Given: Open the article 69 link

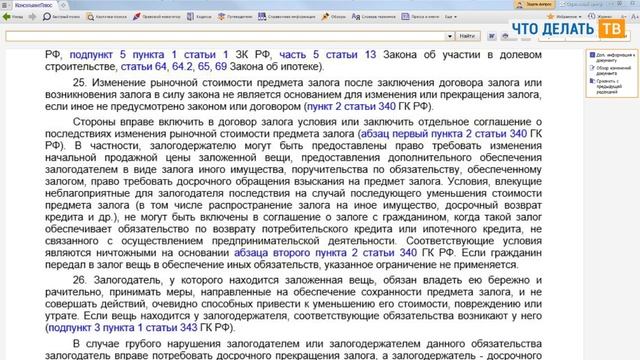Looking at the screenshot, I should point(221,66).
